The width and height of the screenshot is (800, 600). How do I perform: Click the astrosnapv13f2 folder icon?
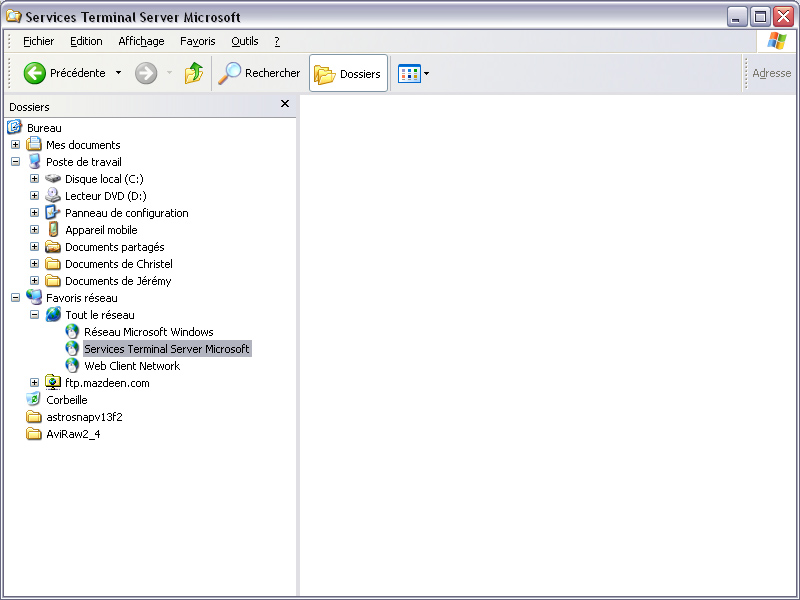tap(34, 417)
